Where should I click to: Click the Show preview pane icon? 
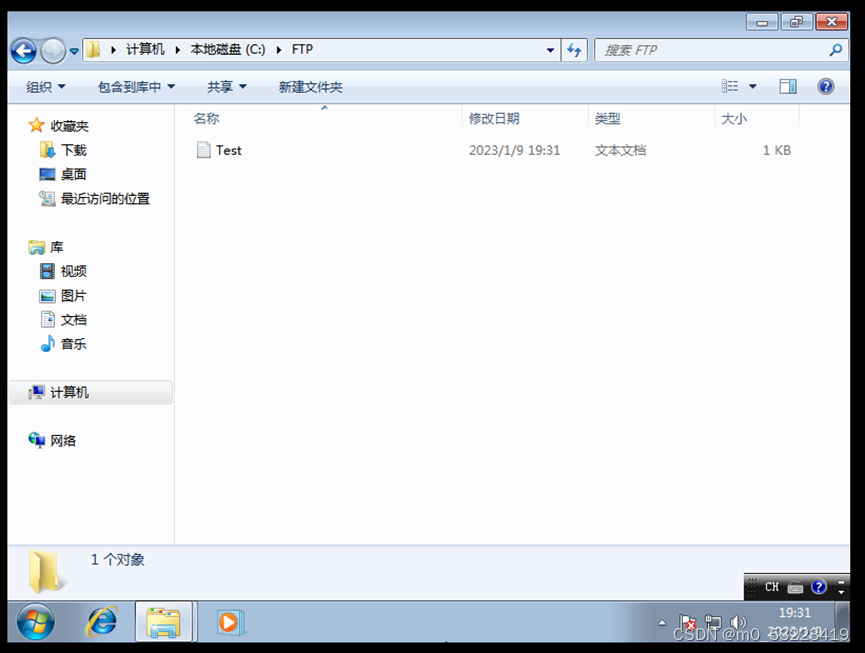787,86
